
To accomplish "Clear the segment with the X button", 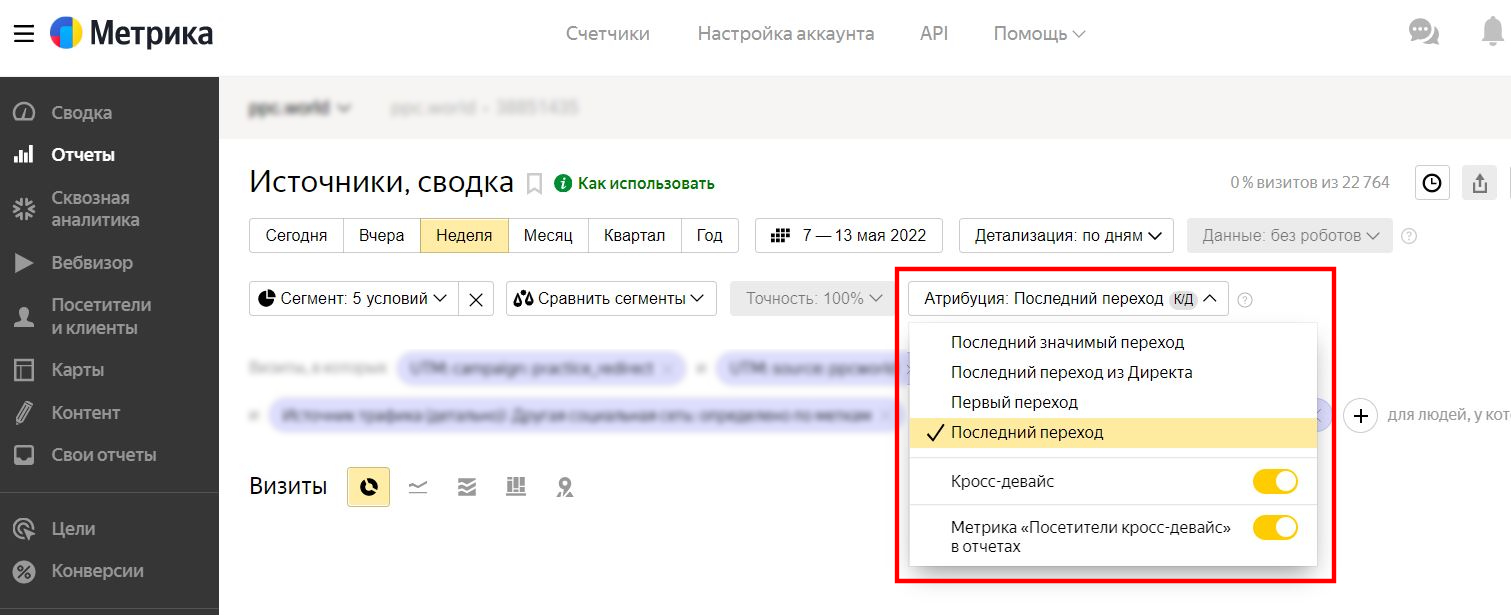I will (x=476, y=299).
